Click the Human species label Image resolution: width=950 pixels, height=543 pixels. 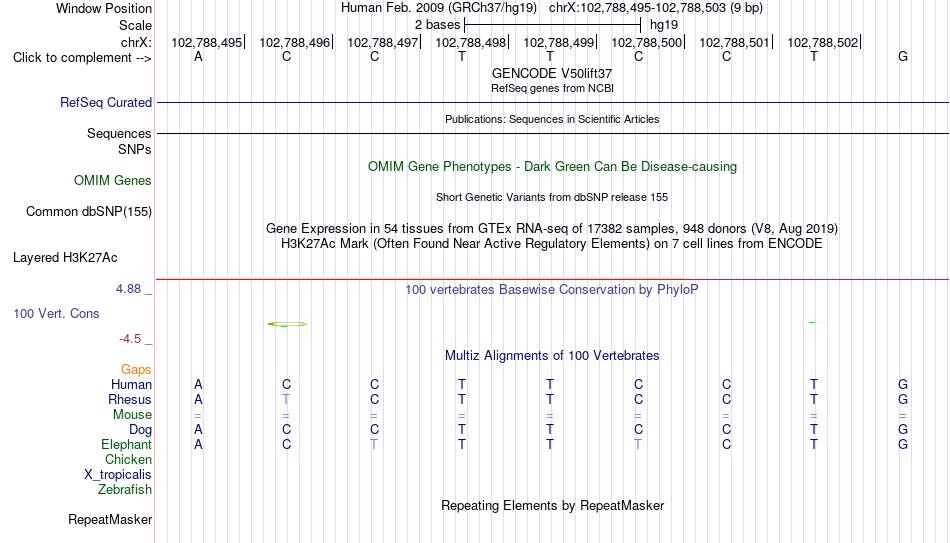pyautogui.click(x=131, y=385)
